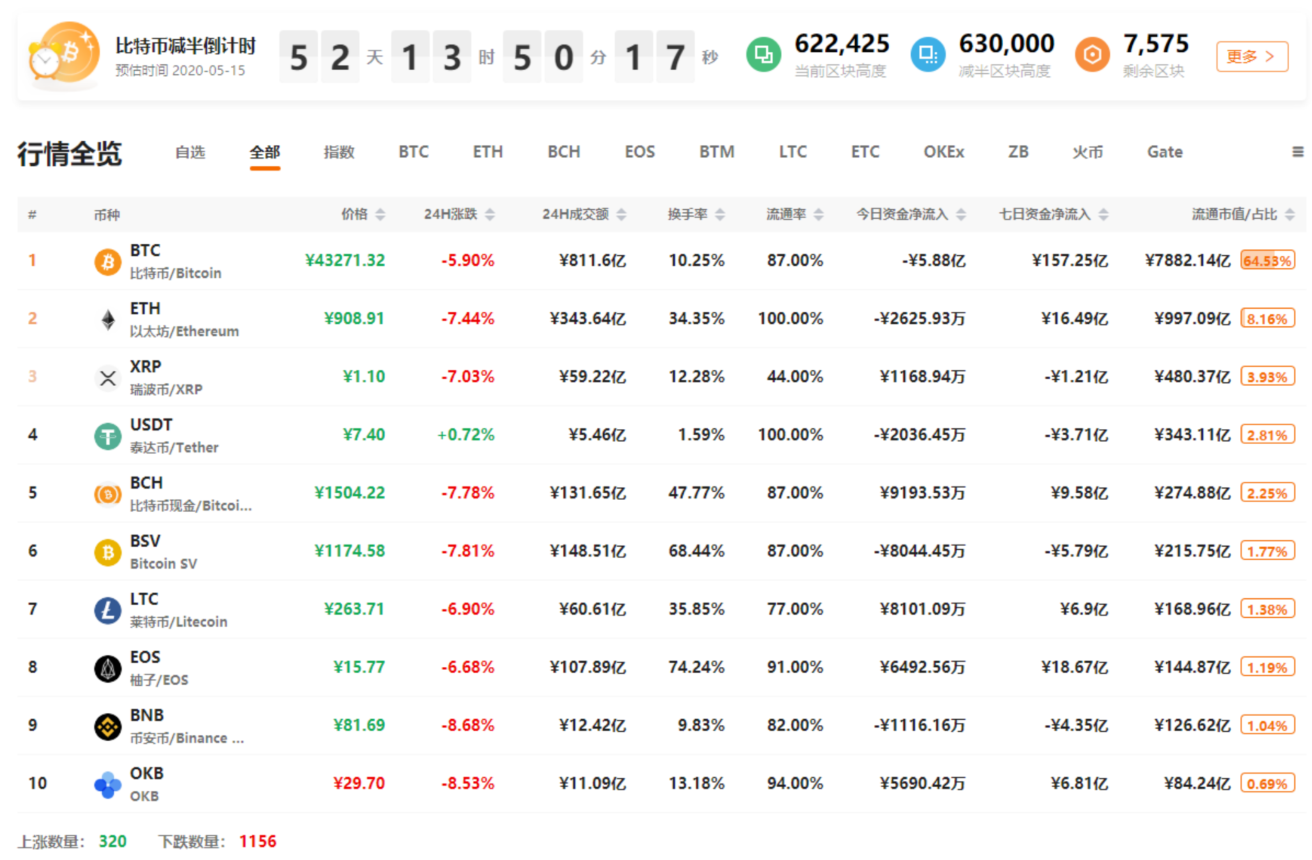Image resolution: width=1312 pixels, height=860 pixels.
Task: Open the 泰达币/Tether name link
Action: click(x=174, y=447)
